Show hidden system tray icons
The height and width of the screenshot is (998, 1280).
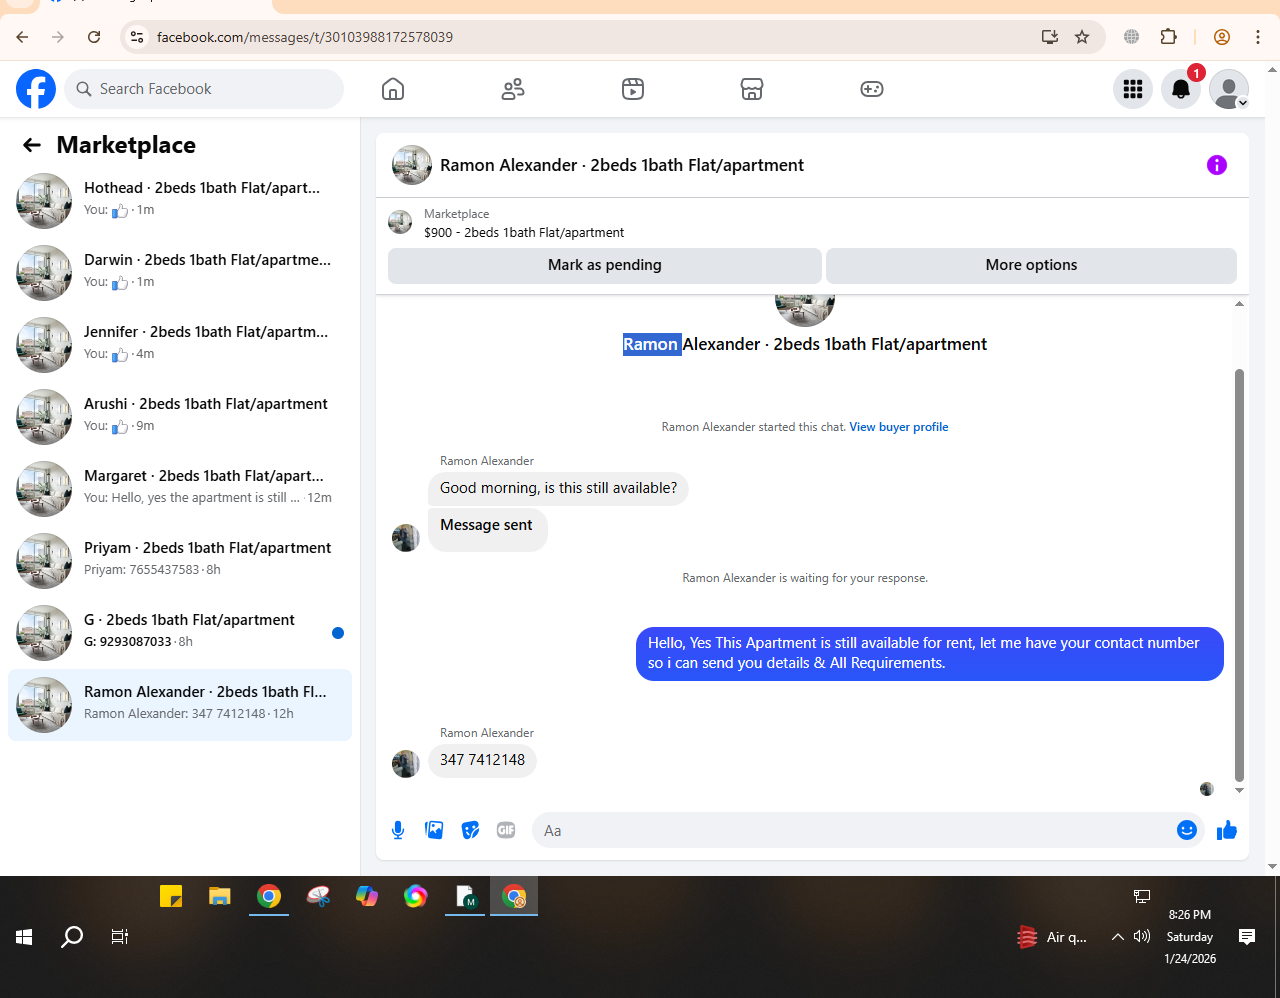1118,937
